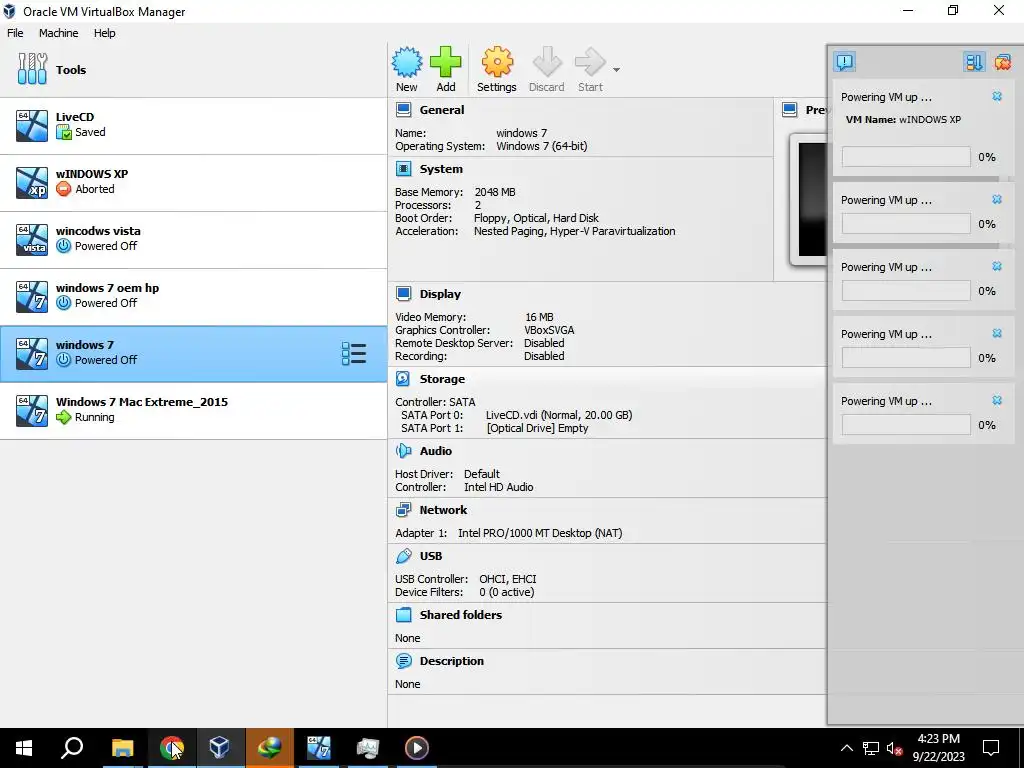1024x768 pixels.
Task: Open the Shared folders heading link
Action: click(x=461, y=615)
